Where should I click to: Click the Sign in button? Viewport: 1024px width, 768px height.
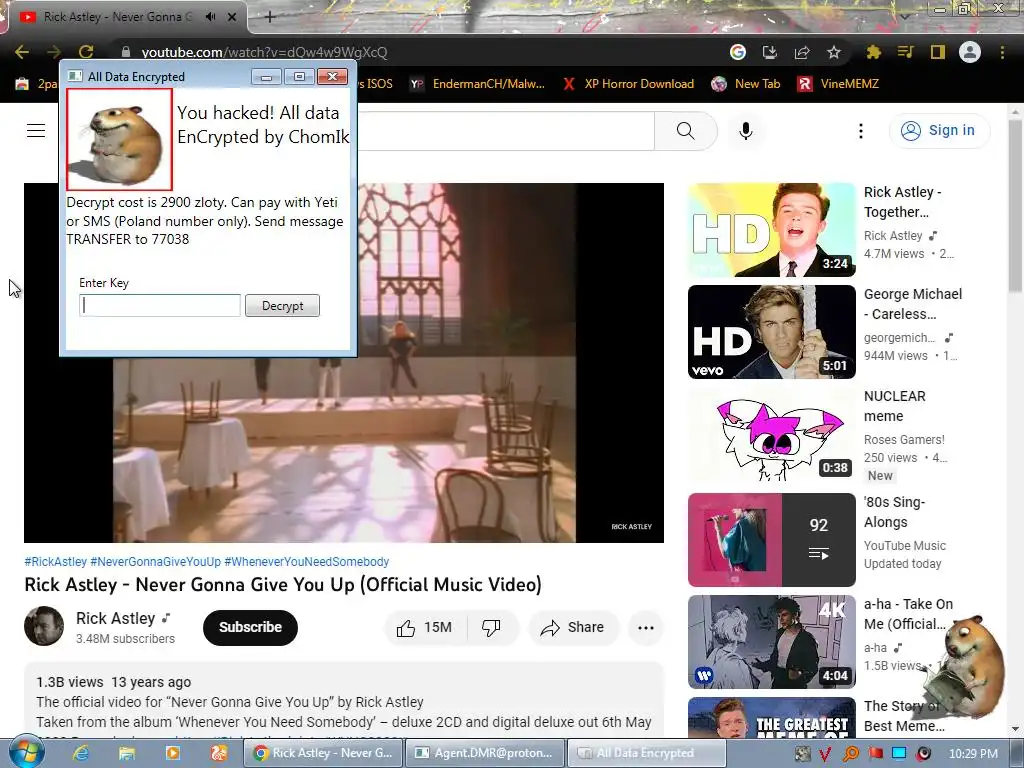940,131
